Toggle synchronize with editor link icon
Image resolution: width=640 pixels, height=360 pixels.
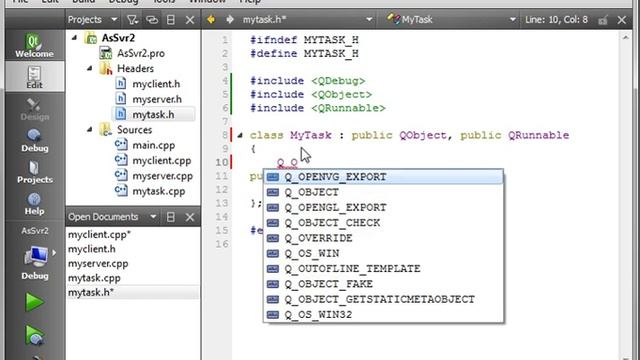click(x=152, y=20)
